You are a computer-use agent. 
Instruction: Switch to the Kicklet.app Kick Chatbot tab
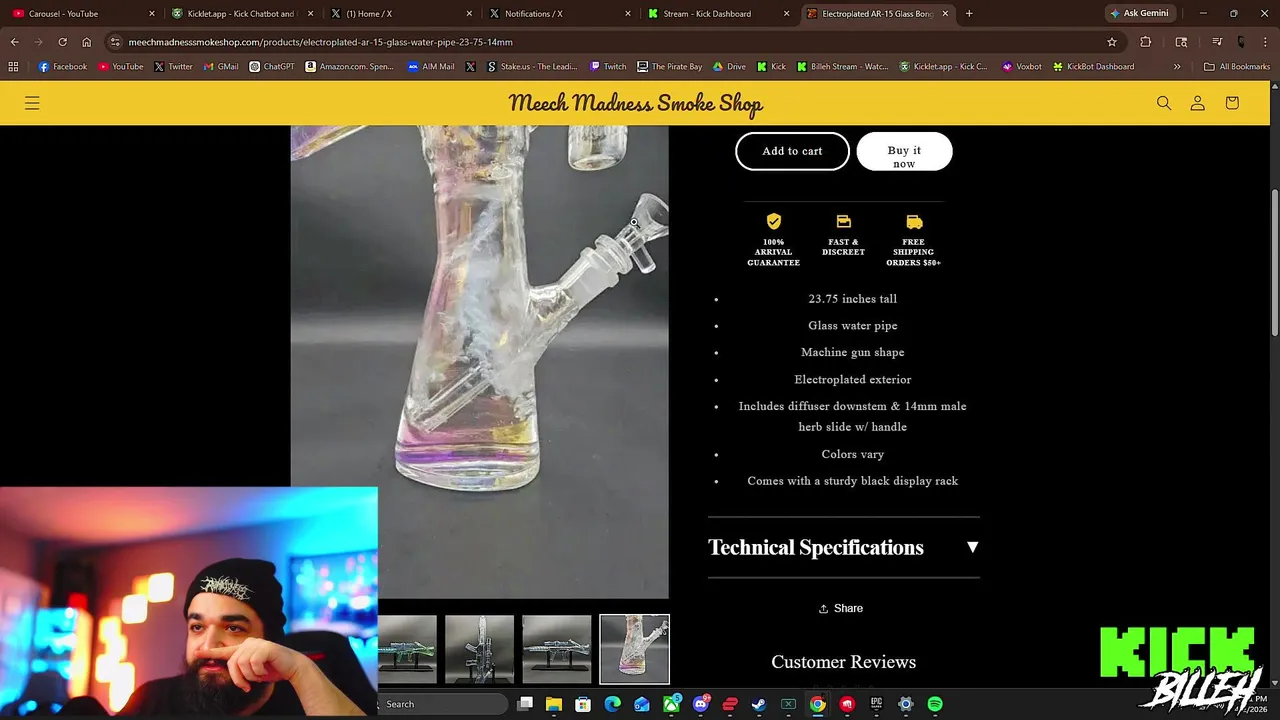(x=242, y=14)
